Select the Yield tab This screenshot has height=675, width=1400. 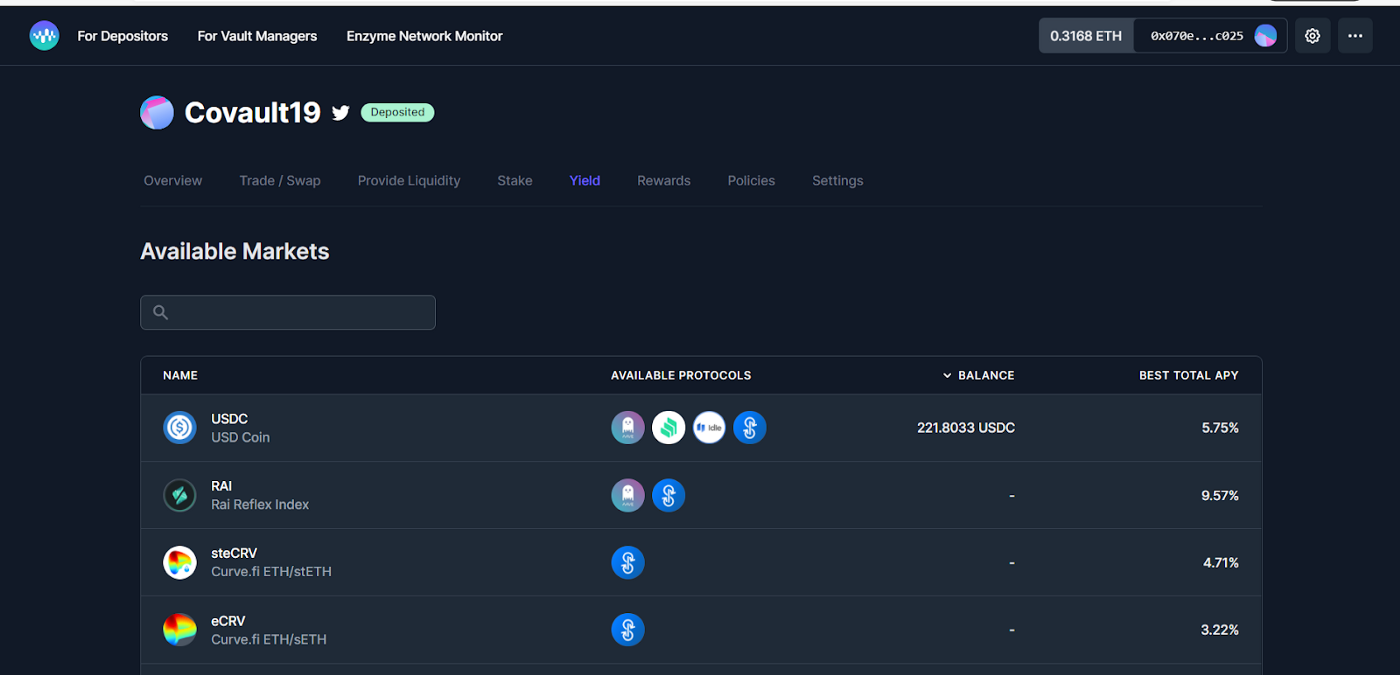pos(585,181)
